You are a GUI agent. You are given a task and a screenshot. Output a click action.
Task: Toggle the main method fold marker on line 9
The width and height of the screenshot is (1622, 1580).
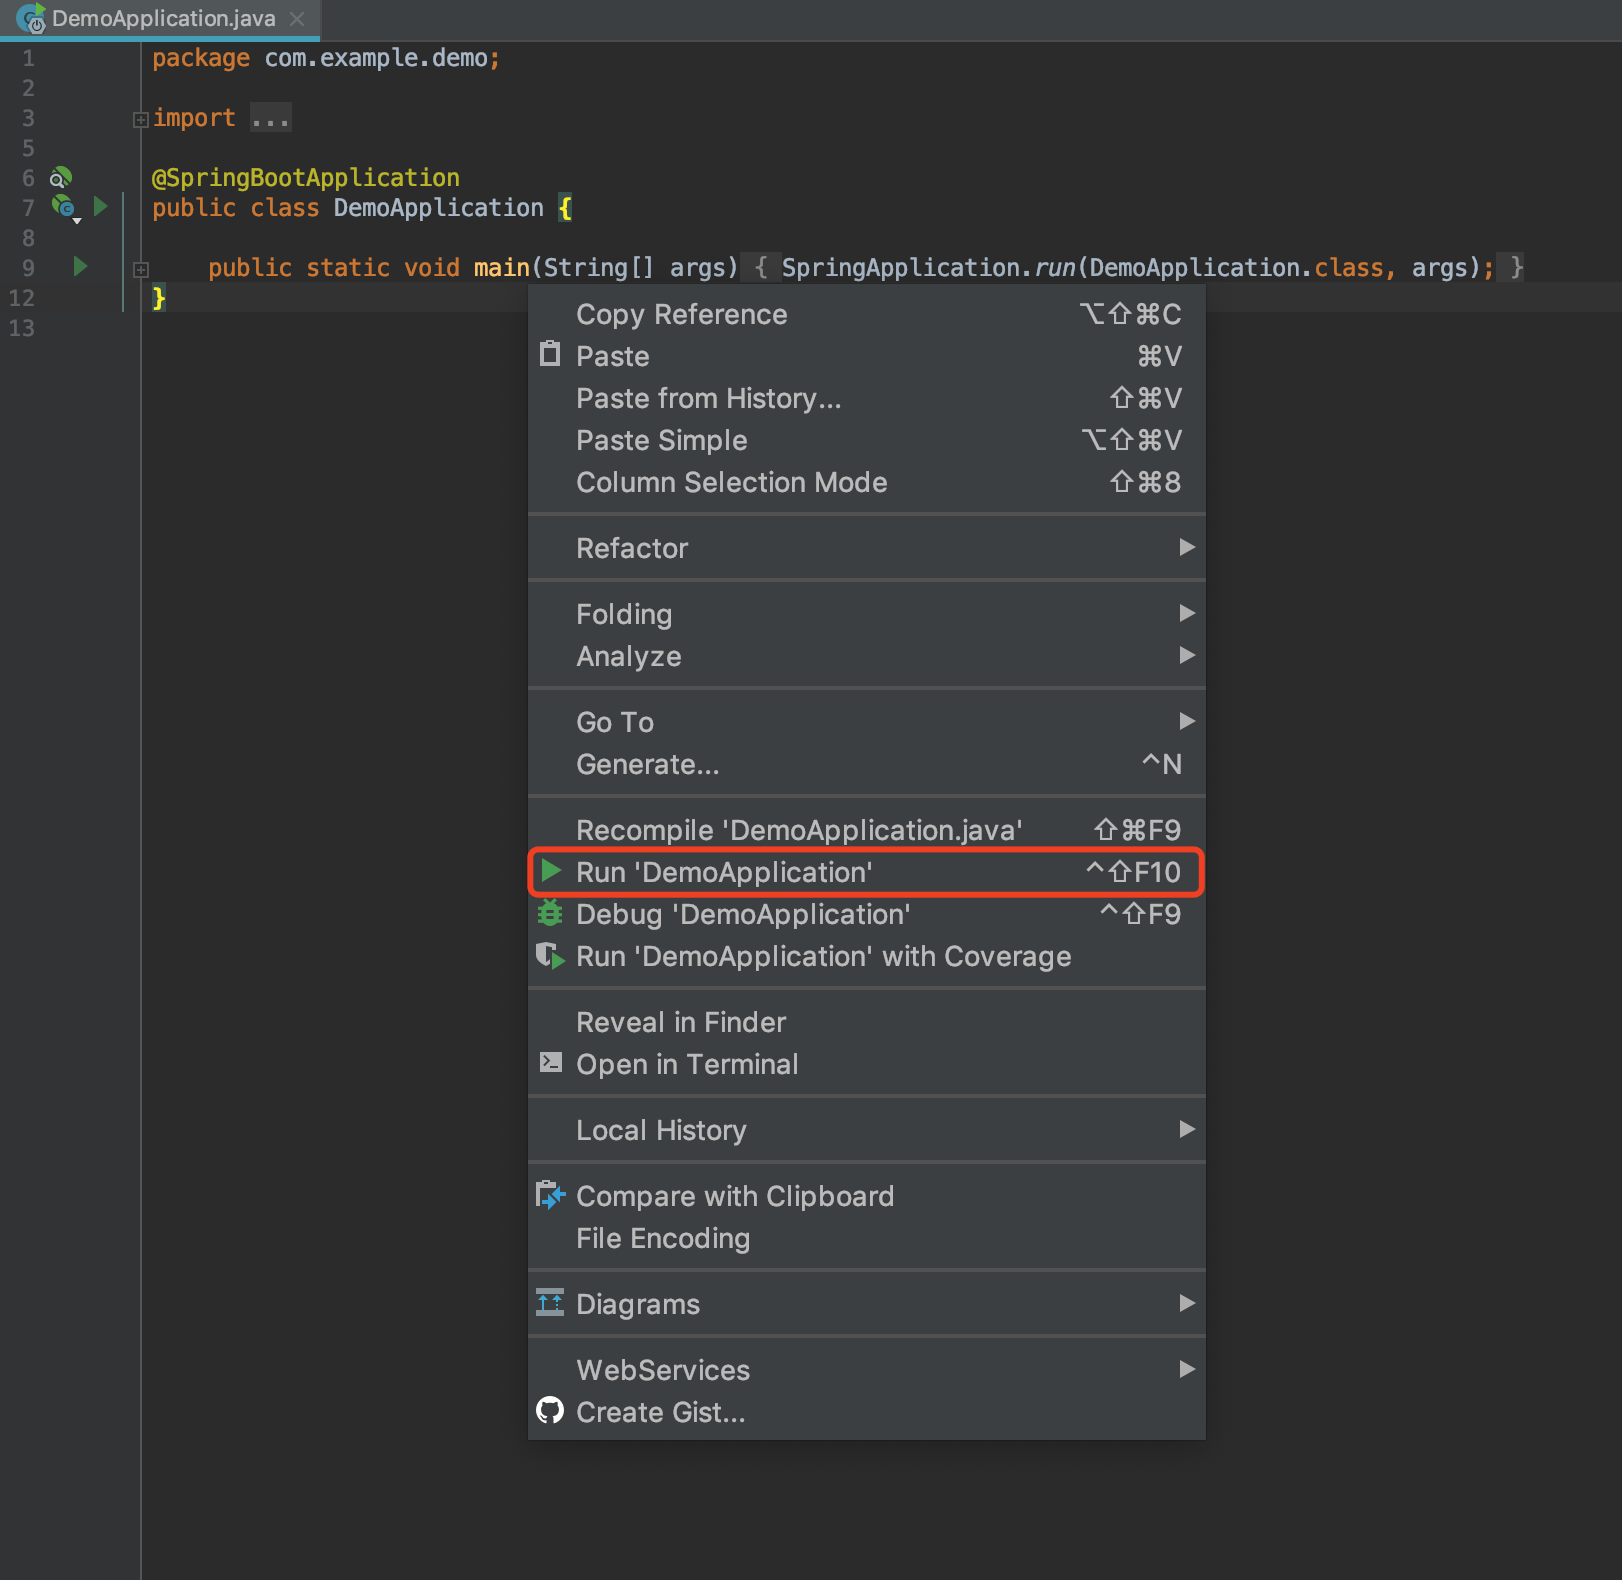[x=141, y=269]
